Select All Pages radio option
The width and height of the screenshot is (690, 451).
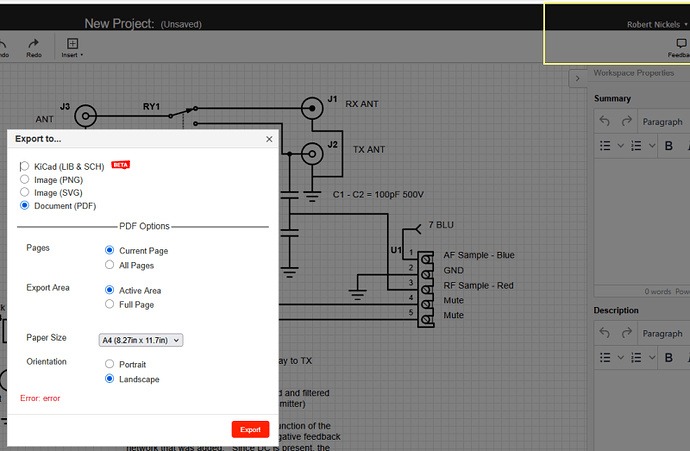[110, 264]
